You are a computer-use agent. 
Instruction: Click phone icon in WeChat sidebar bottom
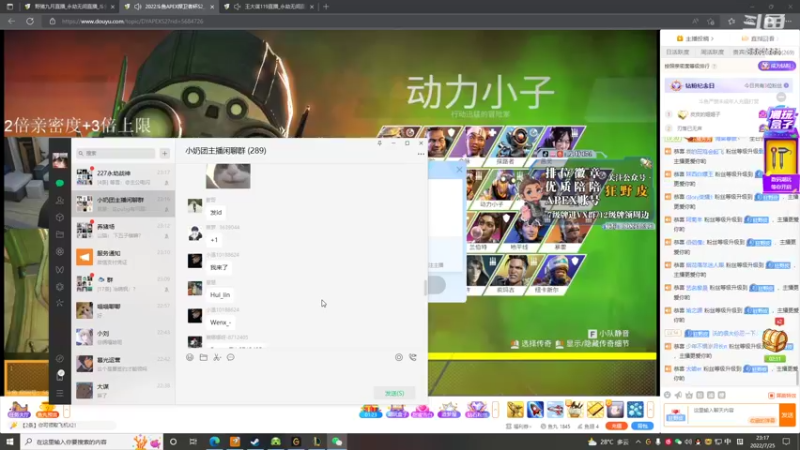[60, 376]
